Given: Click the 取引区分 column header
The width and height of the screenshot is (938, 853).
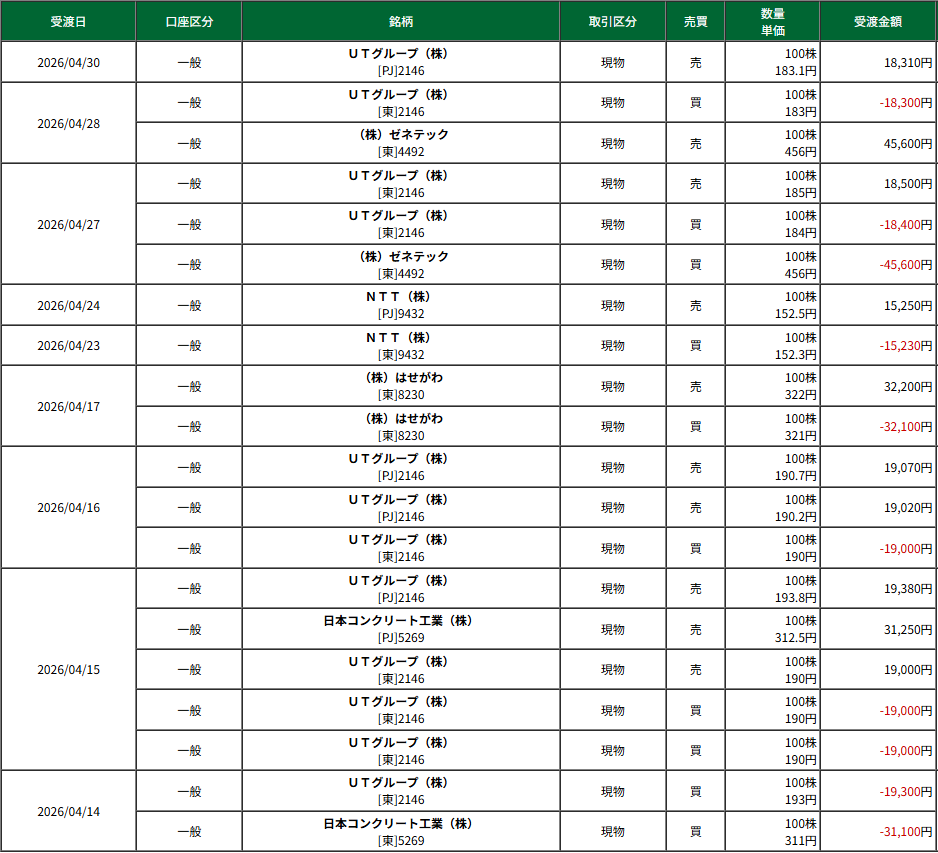Looking at the screenshot, I should click(x=613, y=22).
